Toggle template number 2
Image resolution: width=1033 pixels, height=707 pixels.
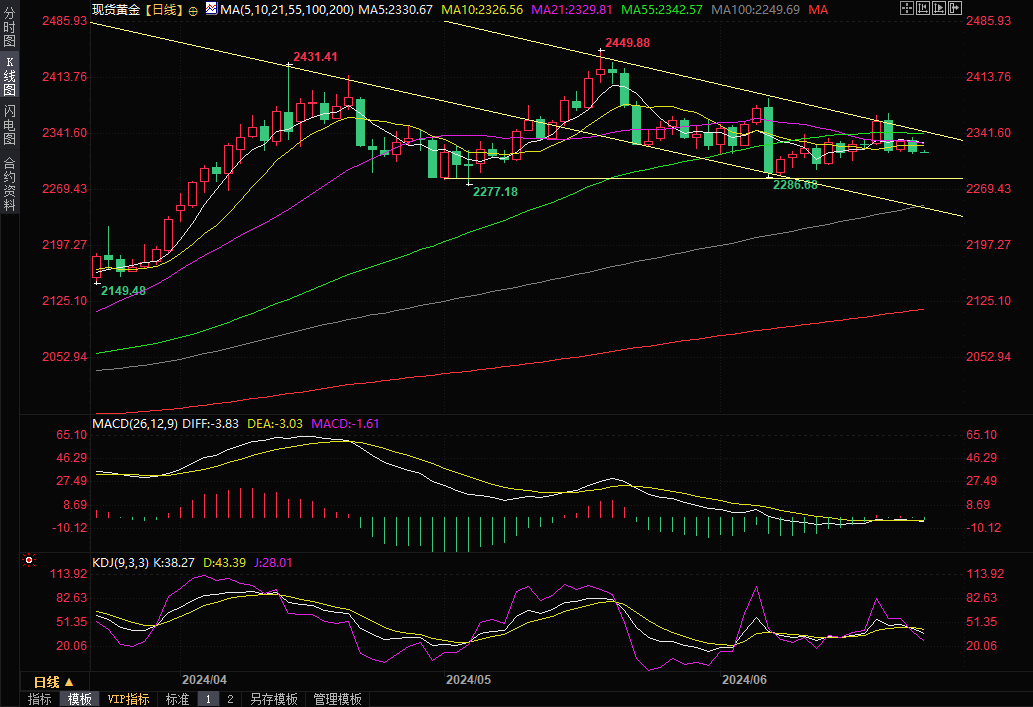[229, 699]
